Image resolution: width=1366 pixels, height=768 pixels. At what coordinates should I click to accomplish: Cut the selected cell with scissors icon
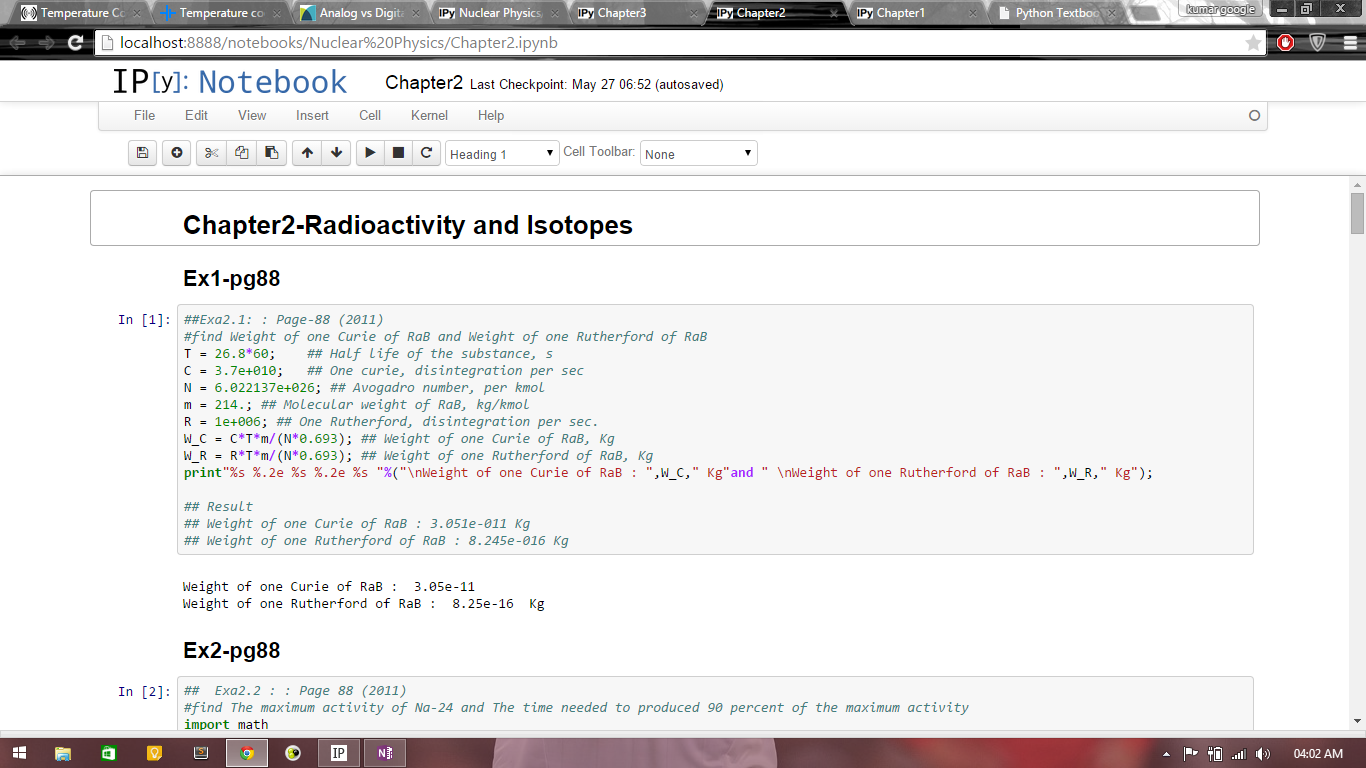click(211, 153)
